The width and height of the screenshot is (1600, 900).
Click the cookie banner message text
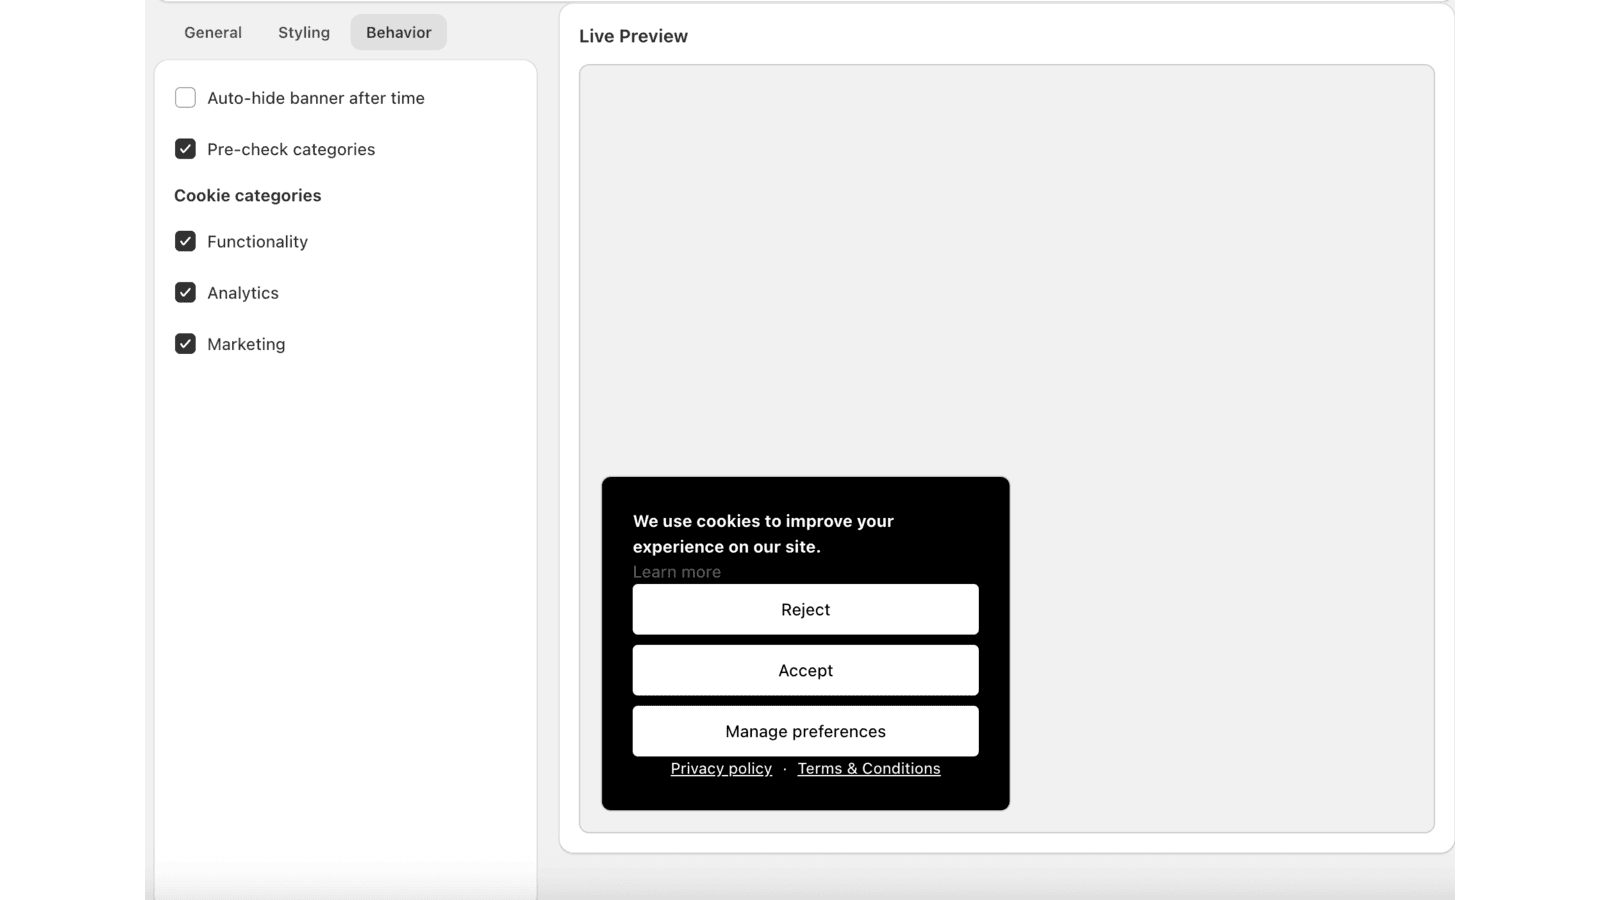(x=763, y=534)
